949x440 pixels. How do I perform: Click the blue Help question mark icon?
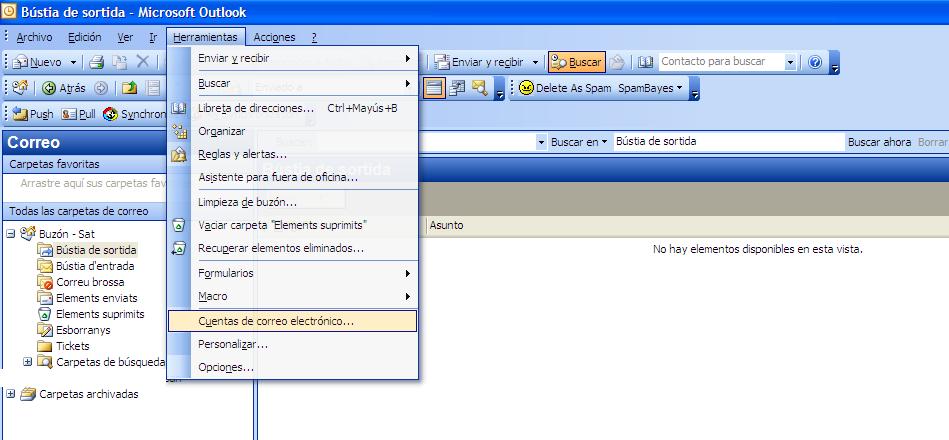click(x=815, y=62)
